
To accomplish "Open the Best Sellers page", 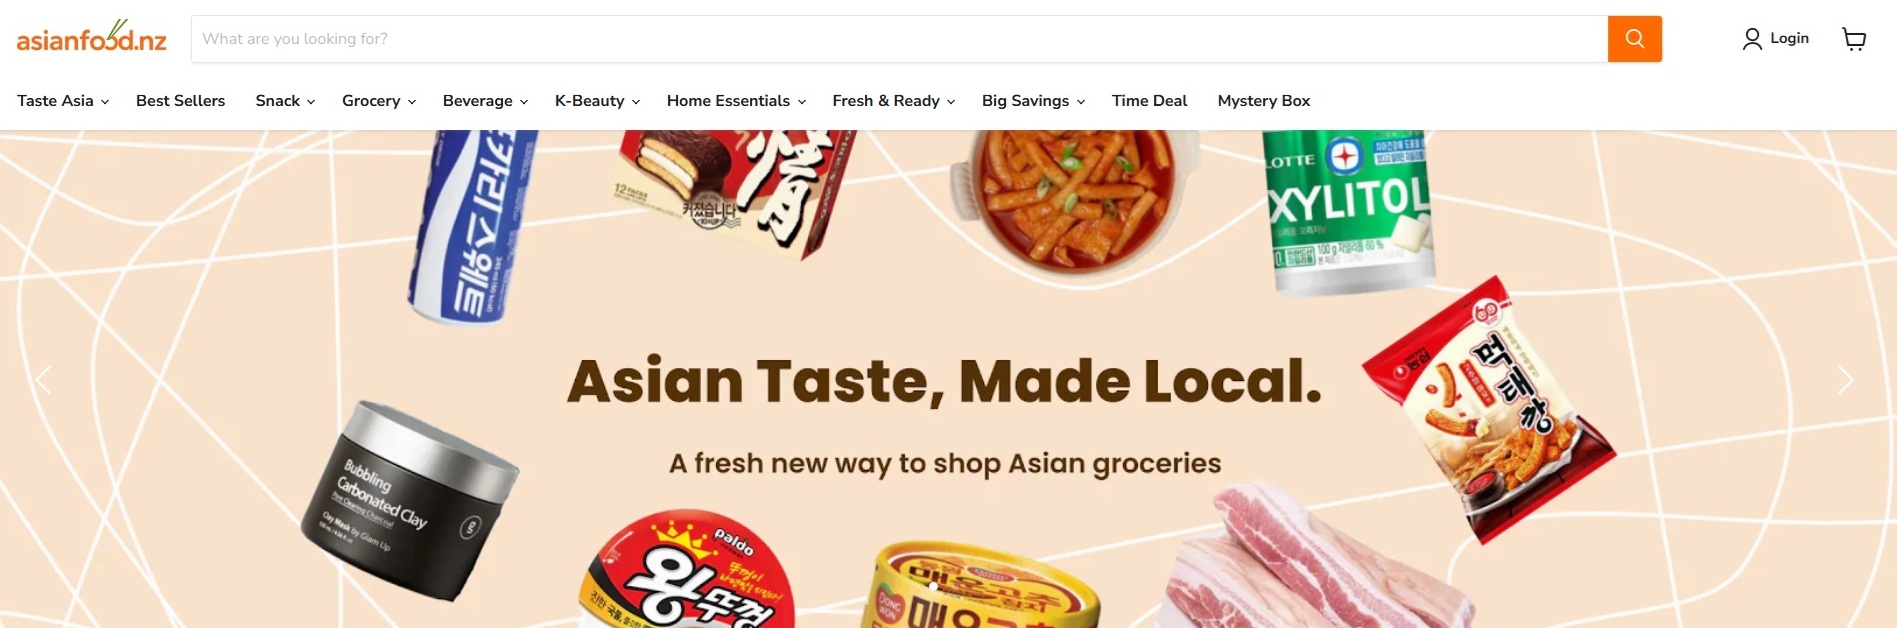I will 180,101.
